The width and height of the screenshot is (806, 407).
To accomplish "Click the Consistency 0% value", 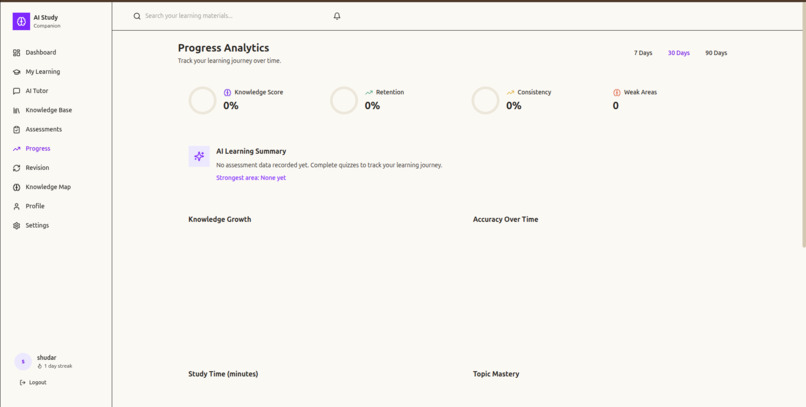I will [514, 106].
